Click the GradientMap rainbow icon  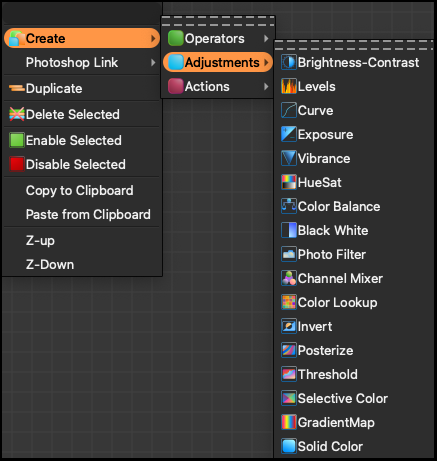(x=289, y=422)
